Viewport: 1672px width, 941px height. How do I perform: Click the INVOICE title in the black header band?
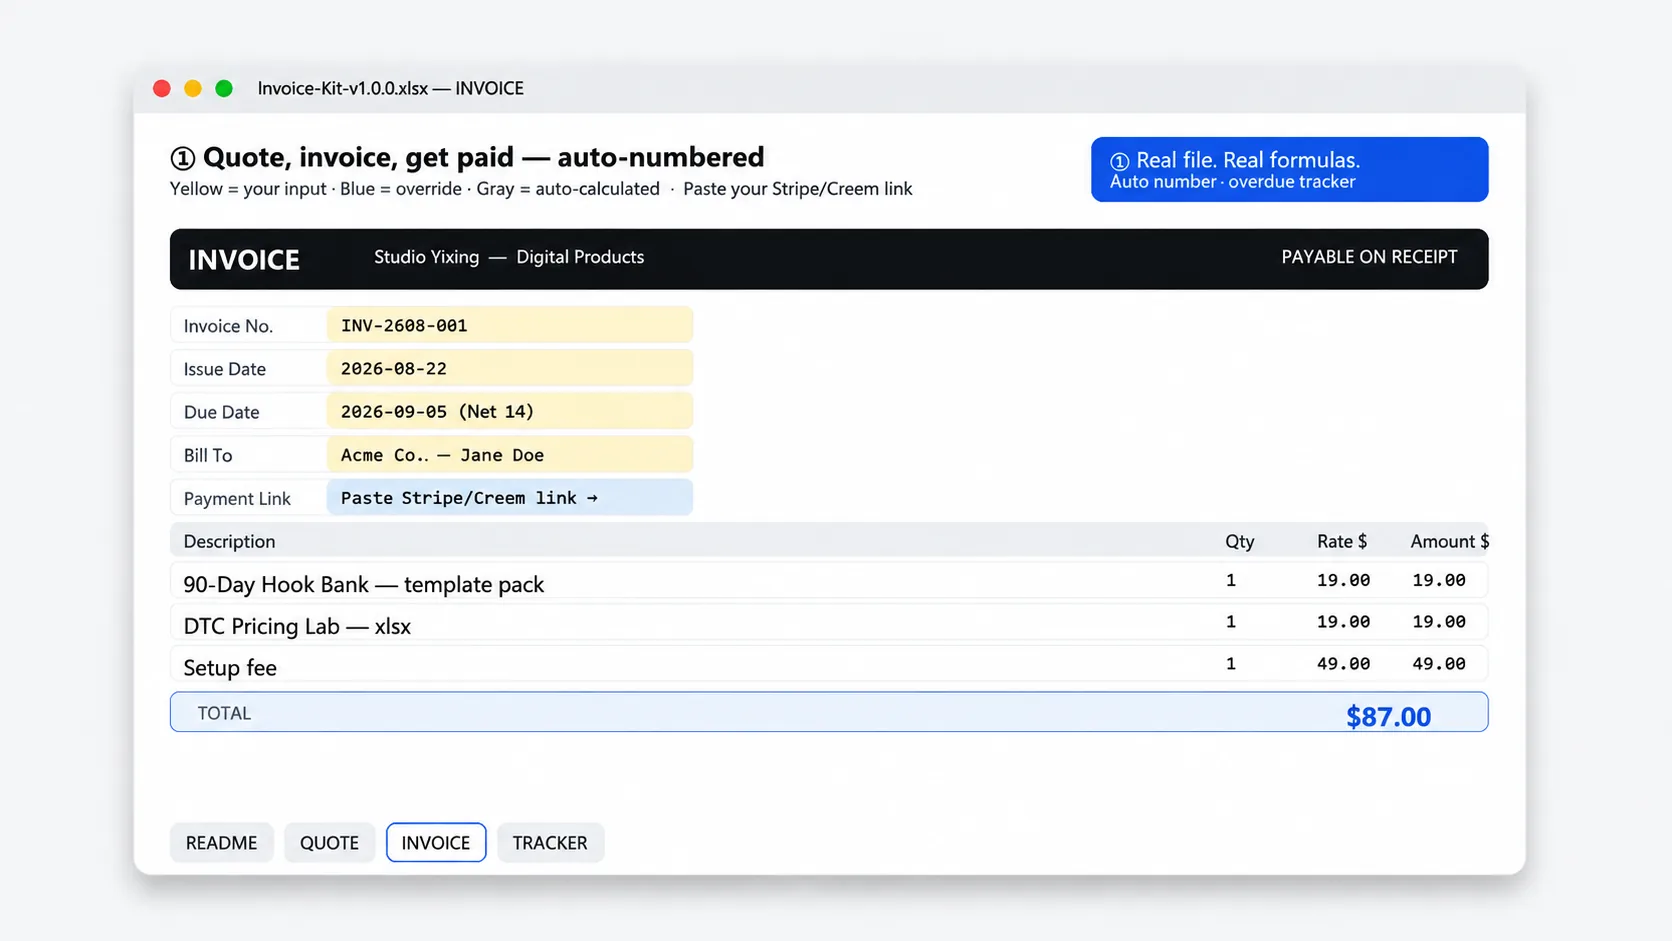point(244,260)
